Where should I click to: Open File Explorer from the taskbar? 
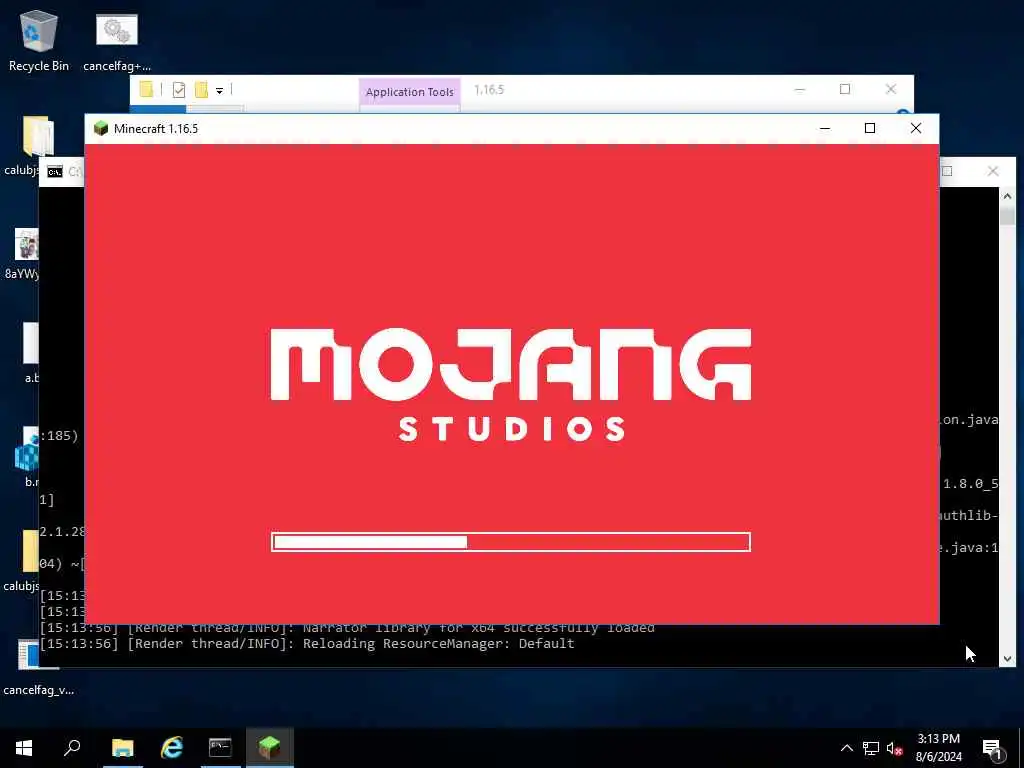(122, 748)
